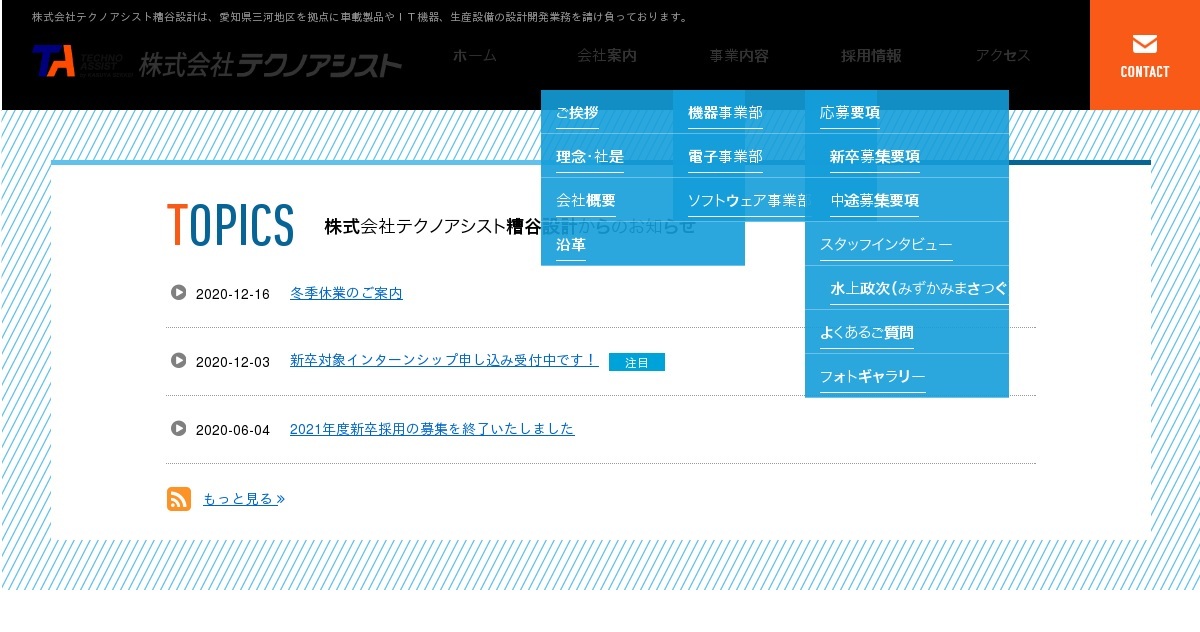Click the orange RSS feed icon

click(x=178, y=498)
